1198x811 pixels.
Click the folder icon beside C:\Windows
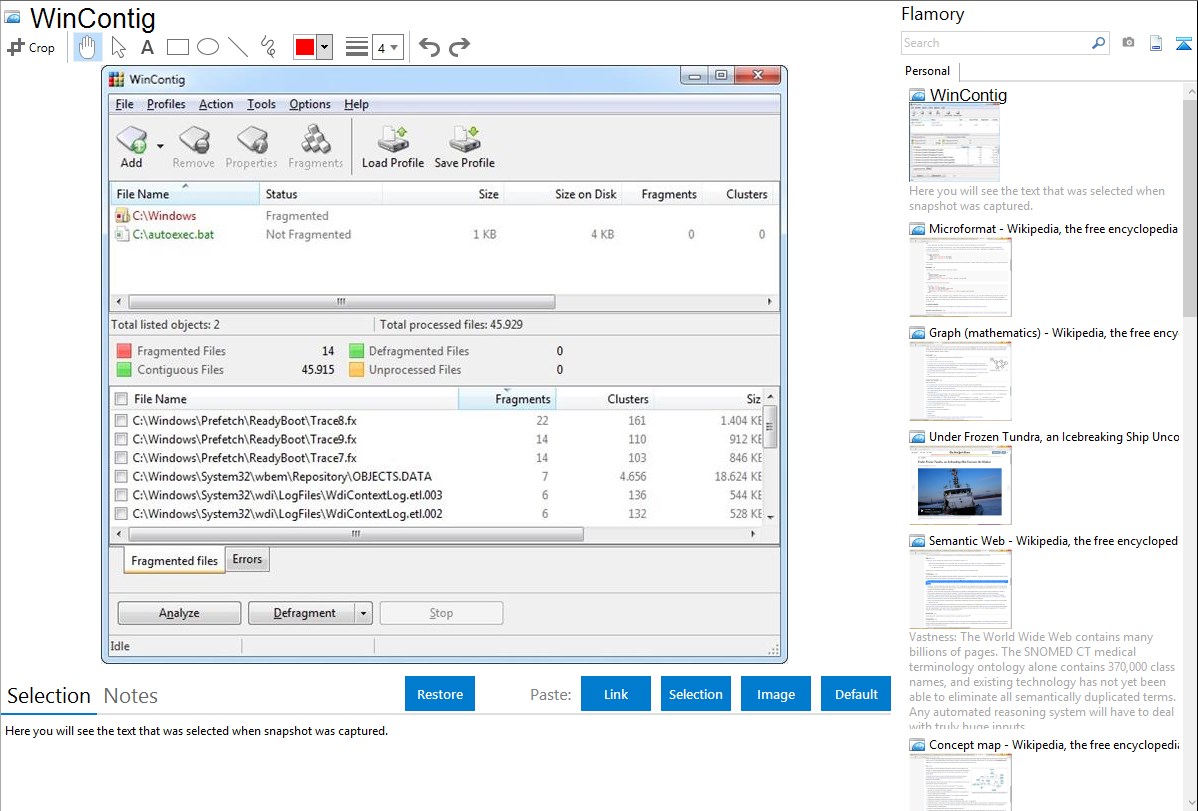[122, 216]
